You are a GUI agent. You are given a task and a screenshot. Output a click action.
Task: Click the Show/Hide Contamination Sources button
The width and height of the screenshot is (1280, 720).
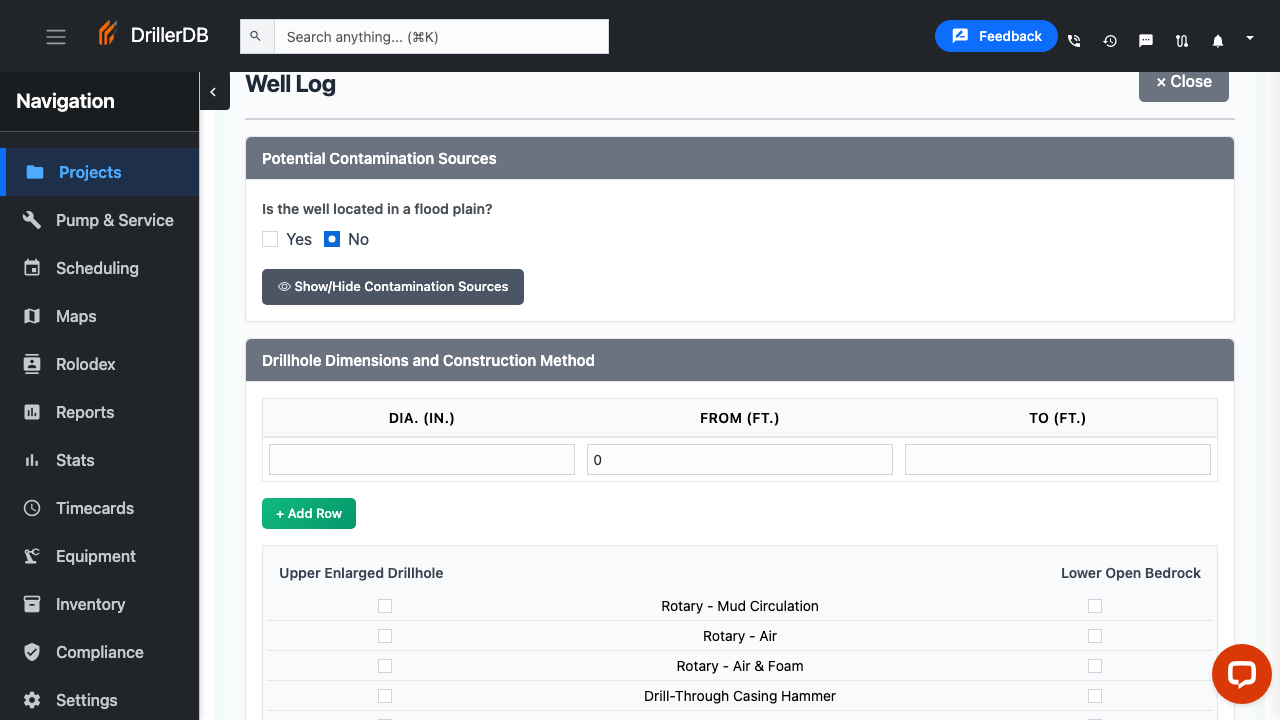tap(392, 287)
